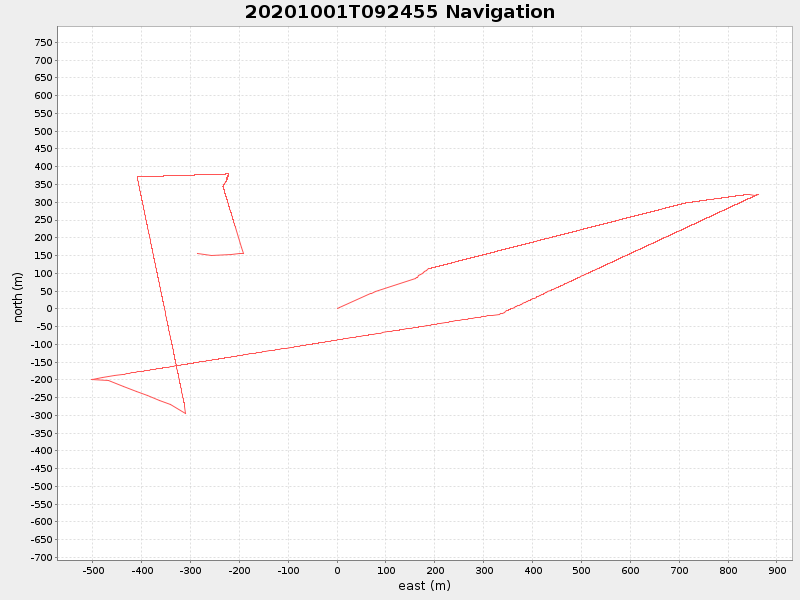
Task: Select the -50 north axis label
Action: [44, 326]
